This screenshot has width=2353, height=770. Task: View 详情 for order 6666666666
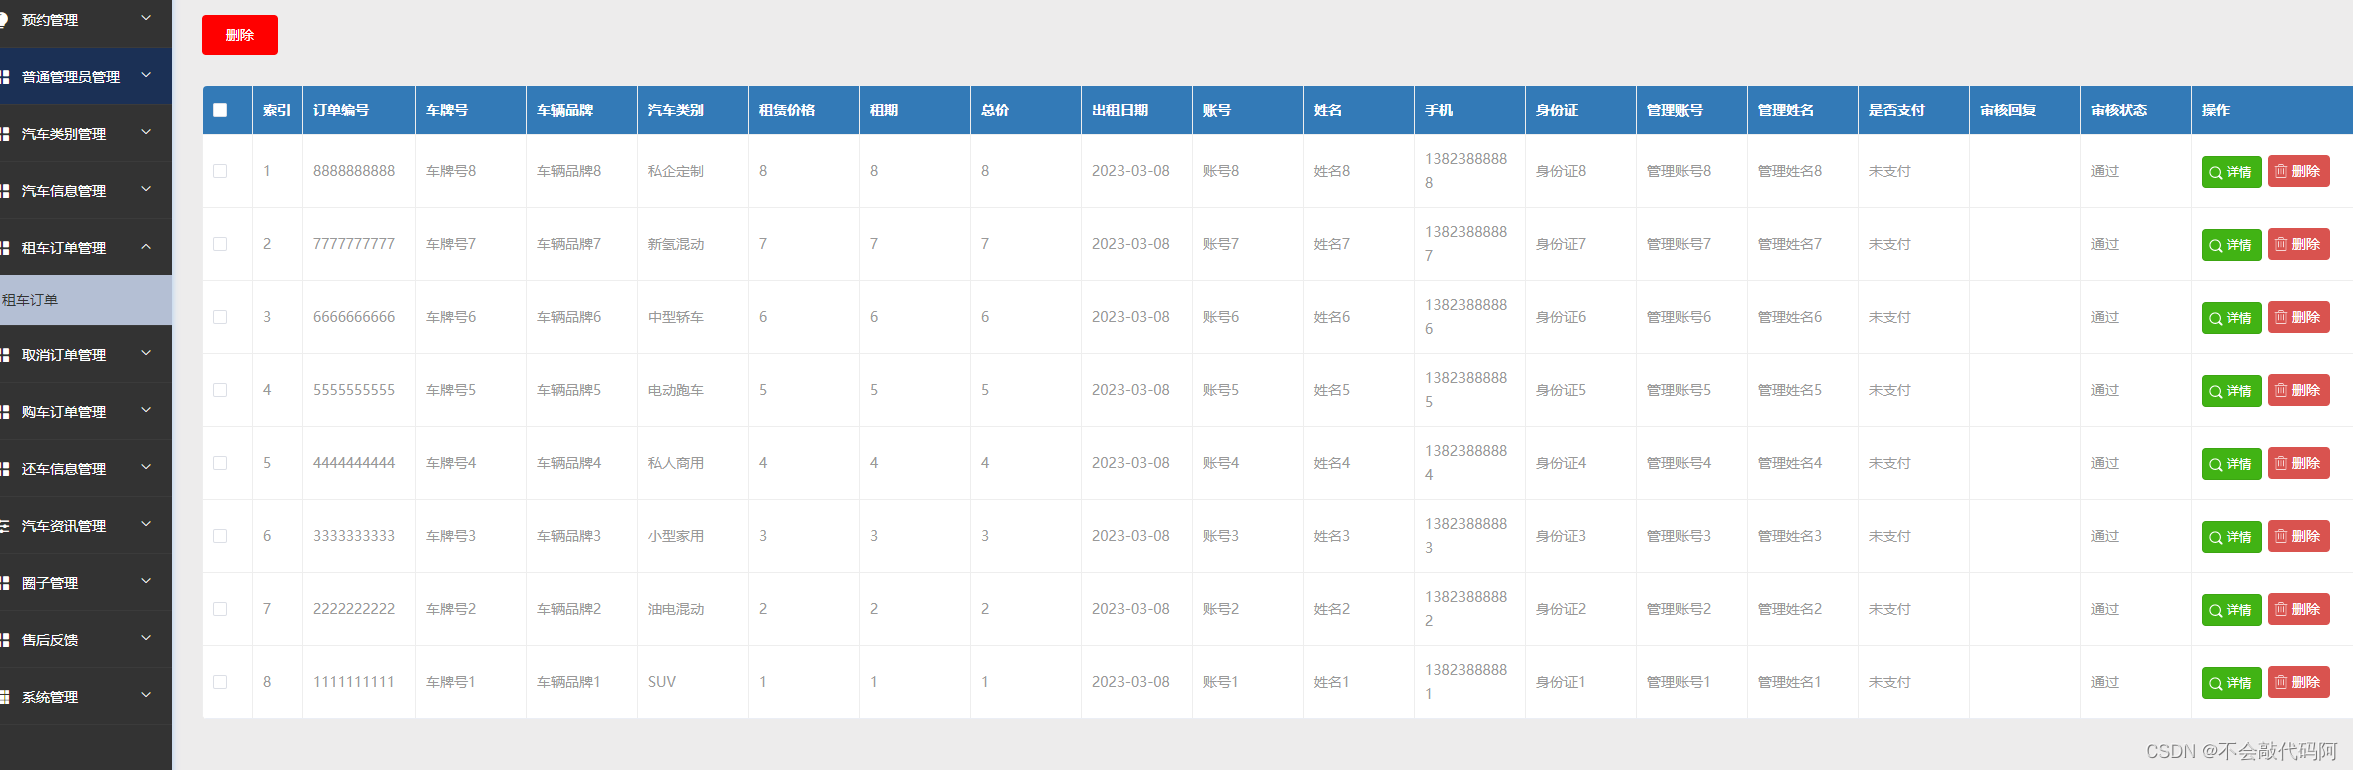tap(2231, 318)
